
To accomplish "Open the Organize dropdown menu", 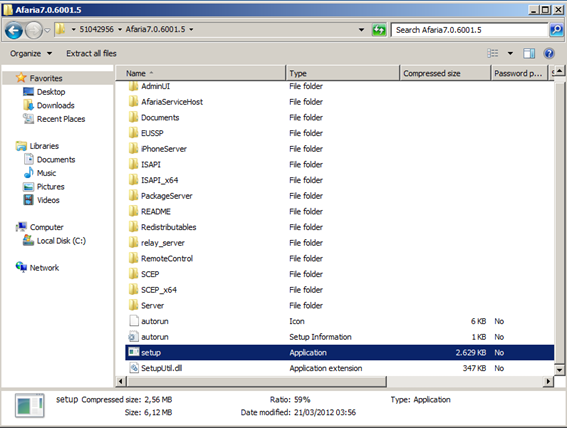I will click(31, 54).
